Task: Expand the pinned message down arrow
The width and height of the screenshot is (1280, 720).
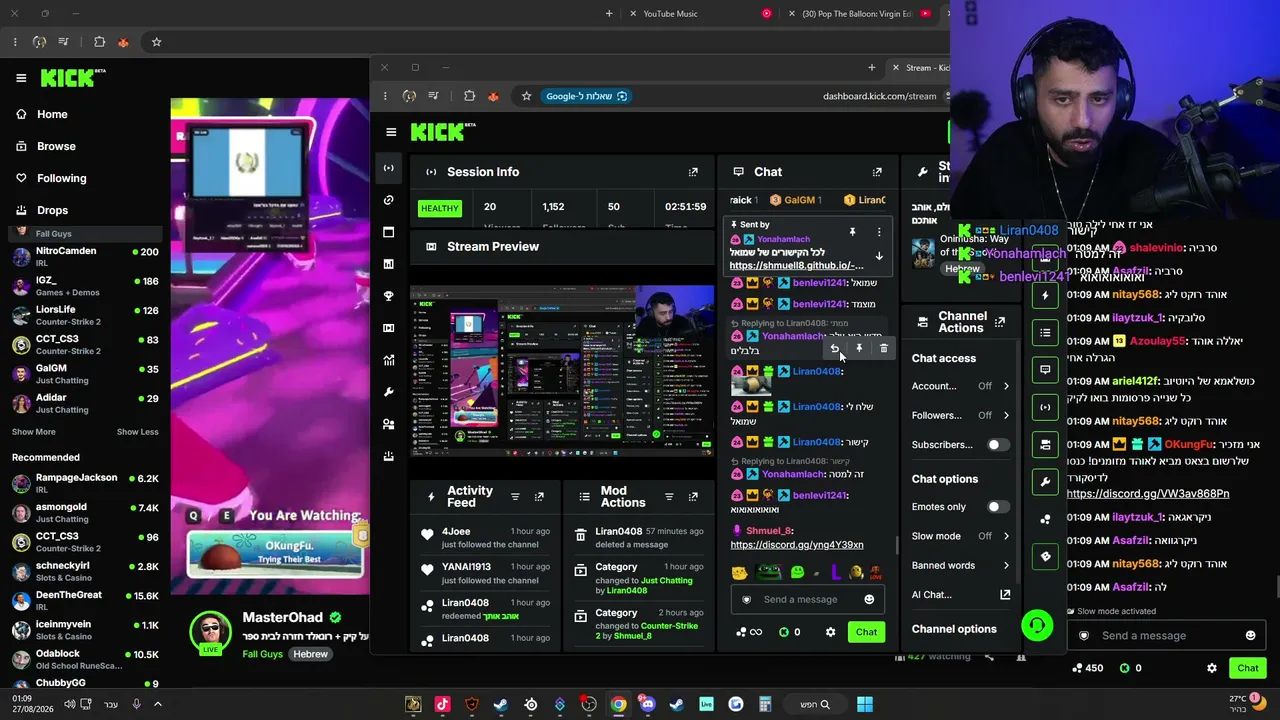Action: 879,256
